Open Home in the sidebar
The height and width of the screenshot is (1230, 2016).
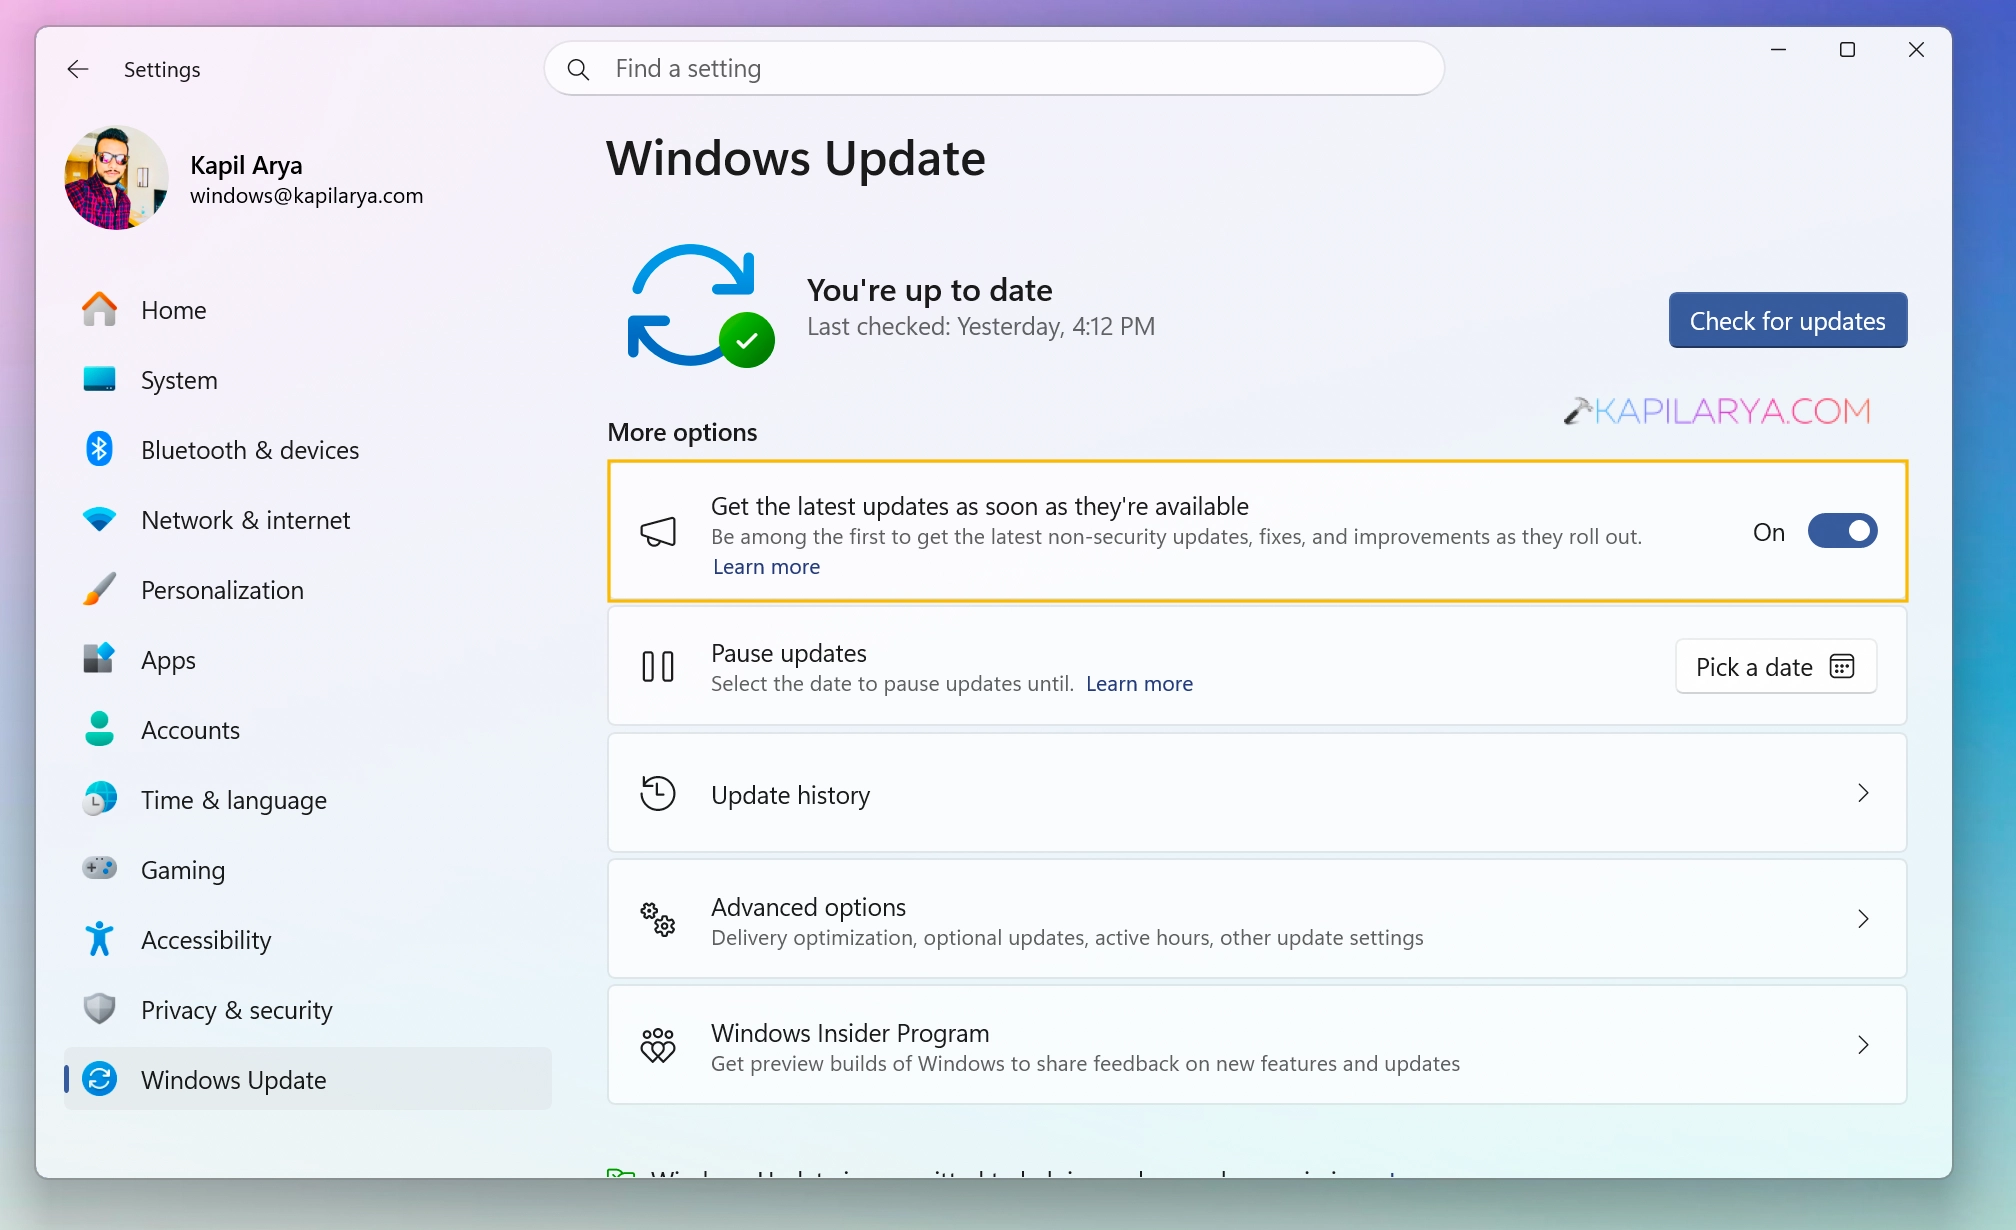[308, 310]
